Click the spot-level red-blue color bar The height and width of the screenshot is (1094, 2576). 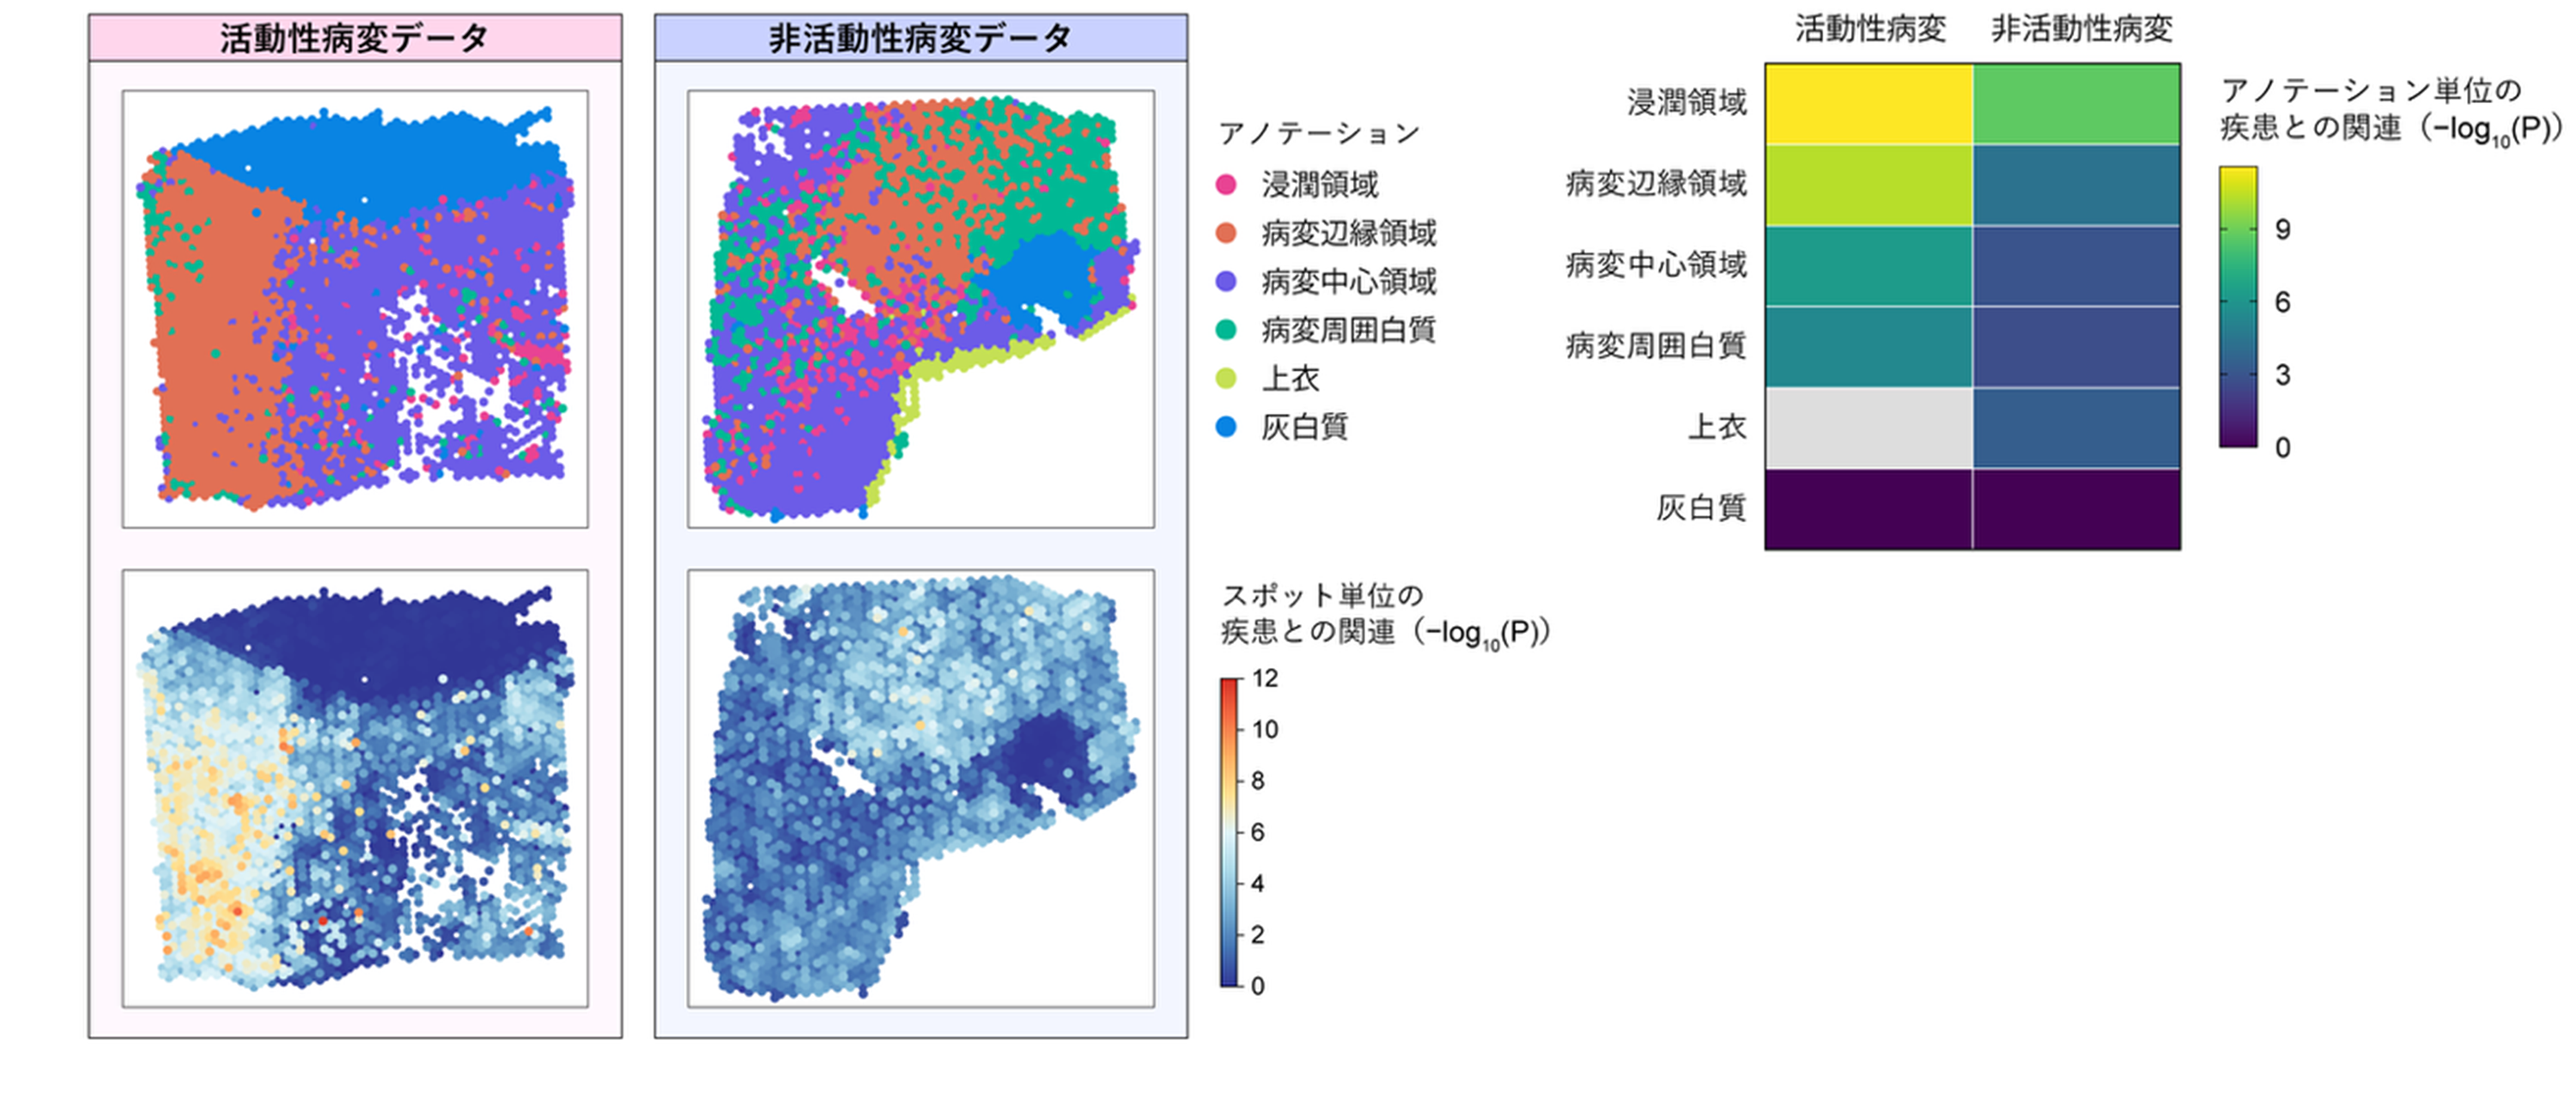pyautogui.click(x=1230, y=832)
